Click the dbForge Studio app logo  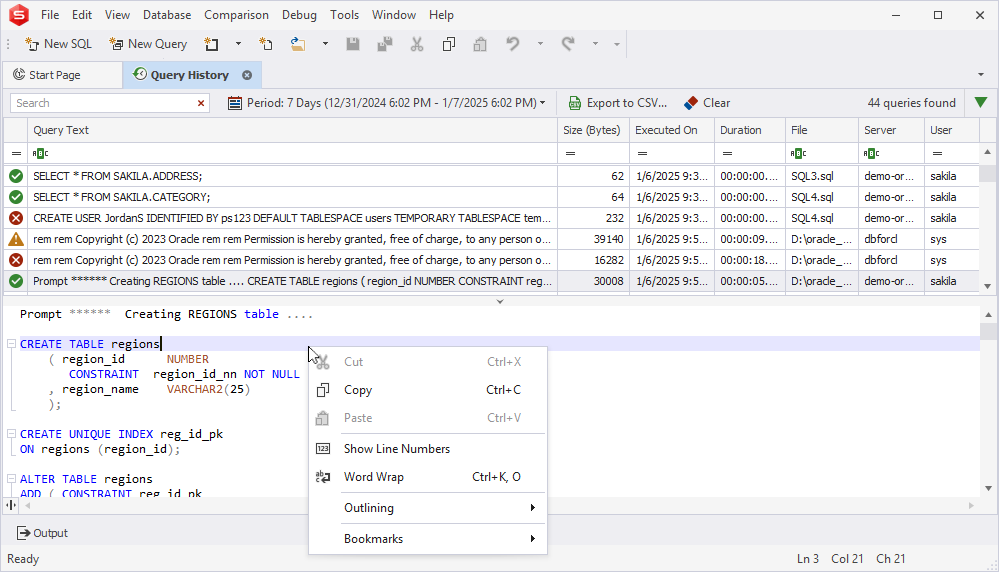pos(18,15)
